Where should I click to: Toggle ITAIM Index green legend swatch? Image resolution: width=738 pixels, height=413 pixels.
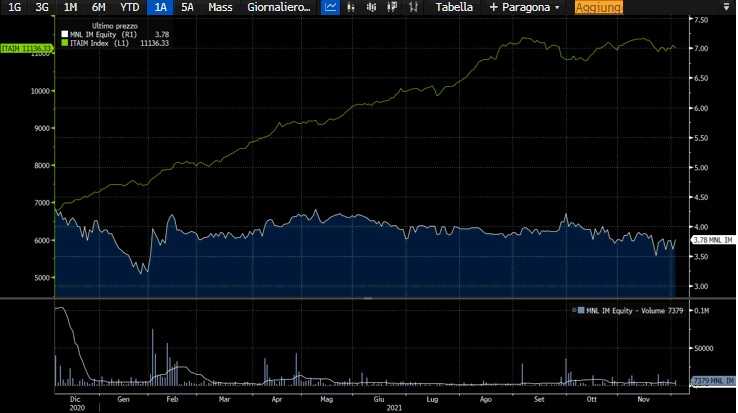click(x=64, y=43)
